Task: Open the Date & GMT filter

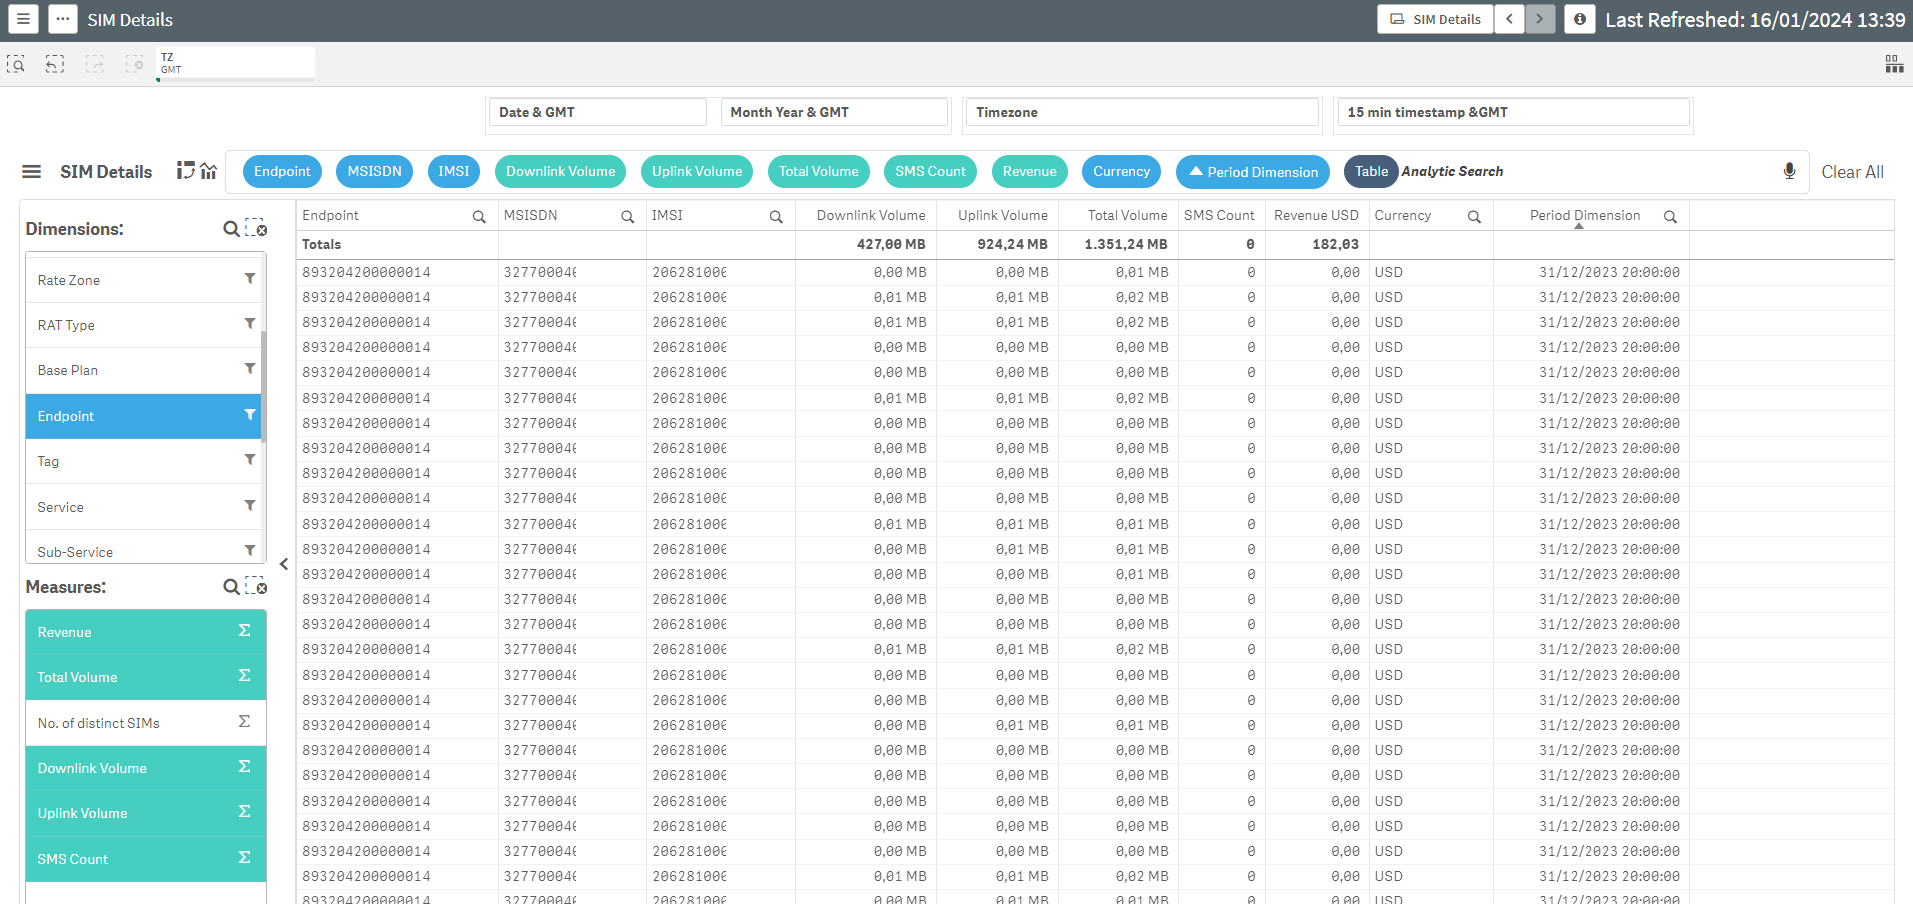Action: pyautogui.click(x=596, y=112)
